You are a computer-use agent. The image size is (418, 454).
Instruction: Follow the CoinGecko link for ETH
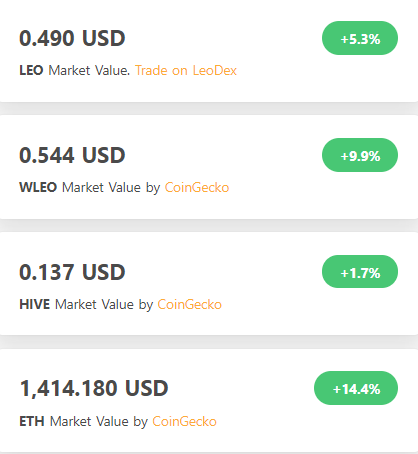184,421
